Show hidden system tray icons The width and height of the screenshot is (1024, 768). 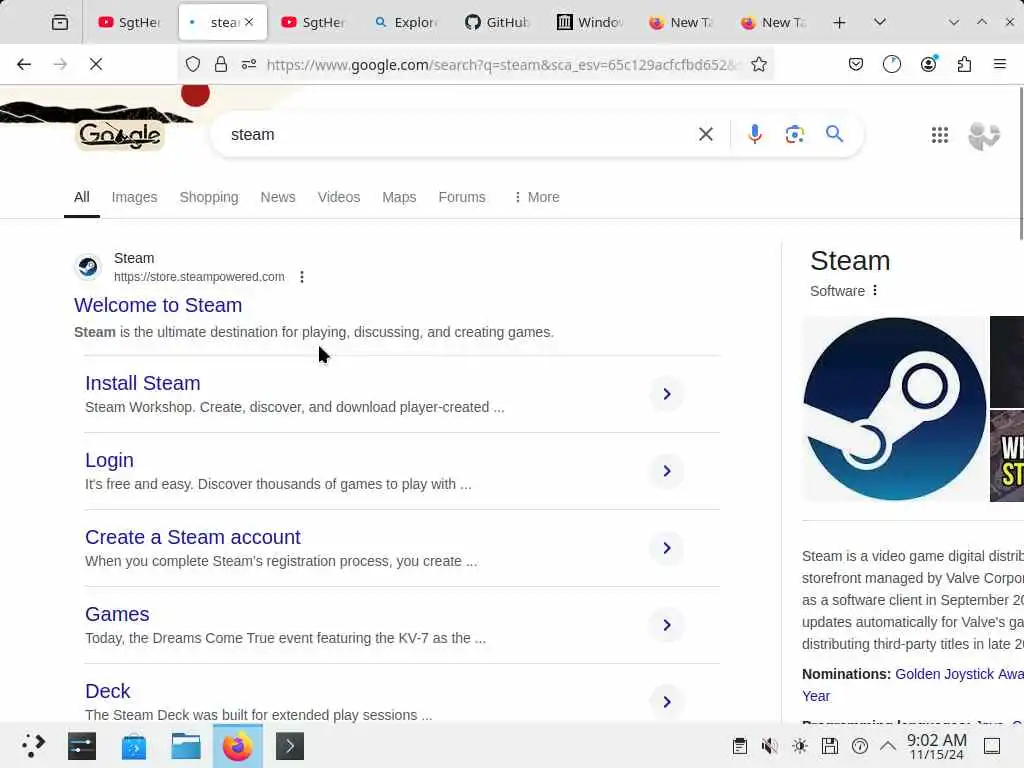tap(888, 746)
